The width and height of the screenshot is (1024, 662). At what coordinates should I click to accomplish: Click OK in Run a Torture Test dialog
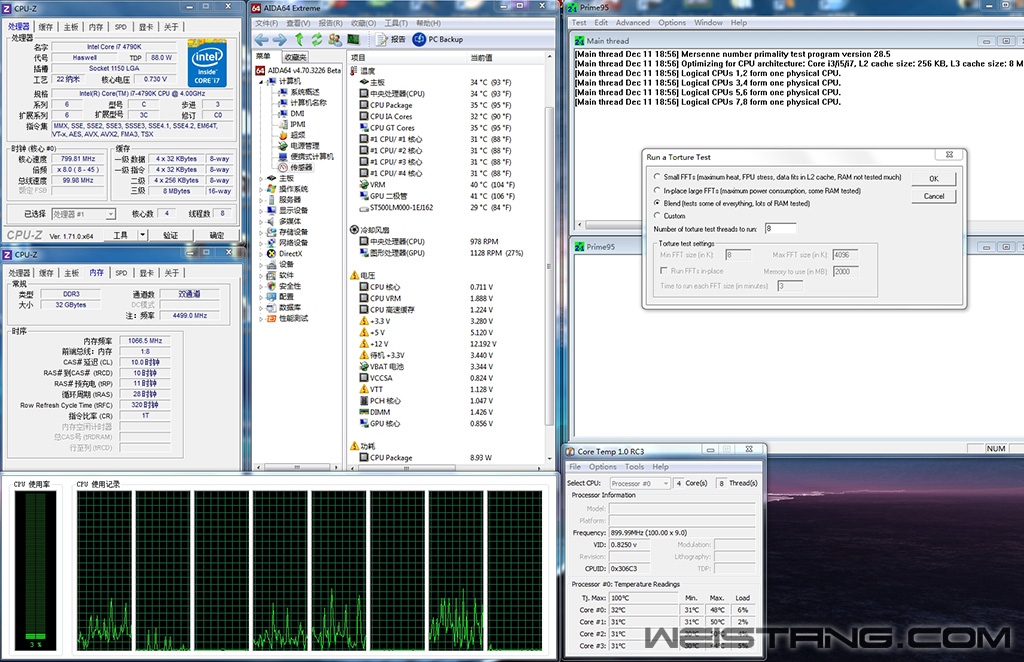click(x=934, y=179)
